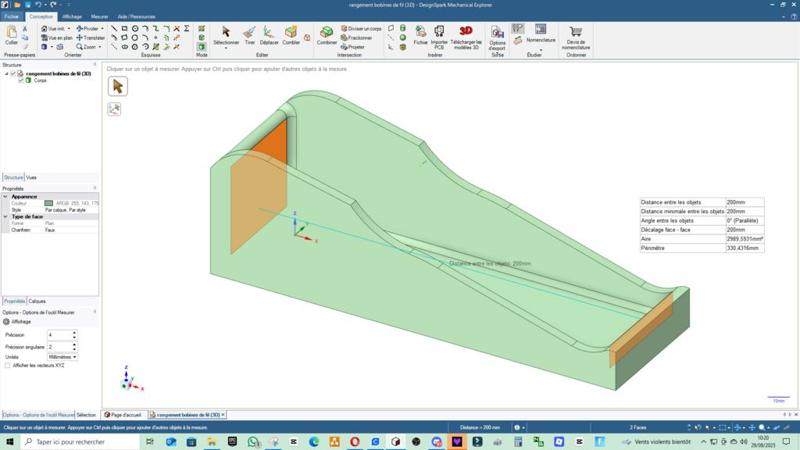Screen dimensions: 800x450
Task: Click Nomenclature button in Étudier group
Action: (540, 34)
